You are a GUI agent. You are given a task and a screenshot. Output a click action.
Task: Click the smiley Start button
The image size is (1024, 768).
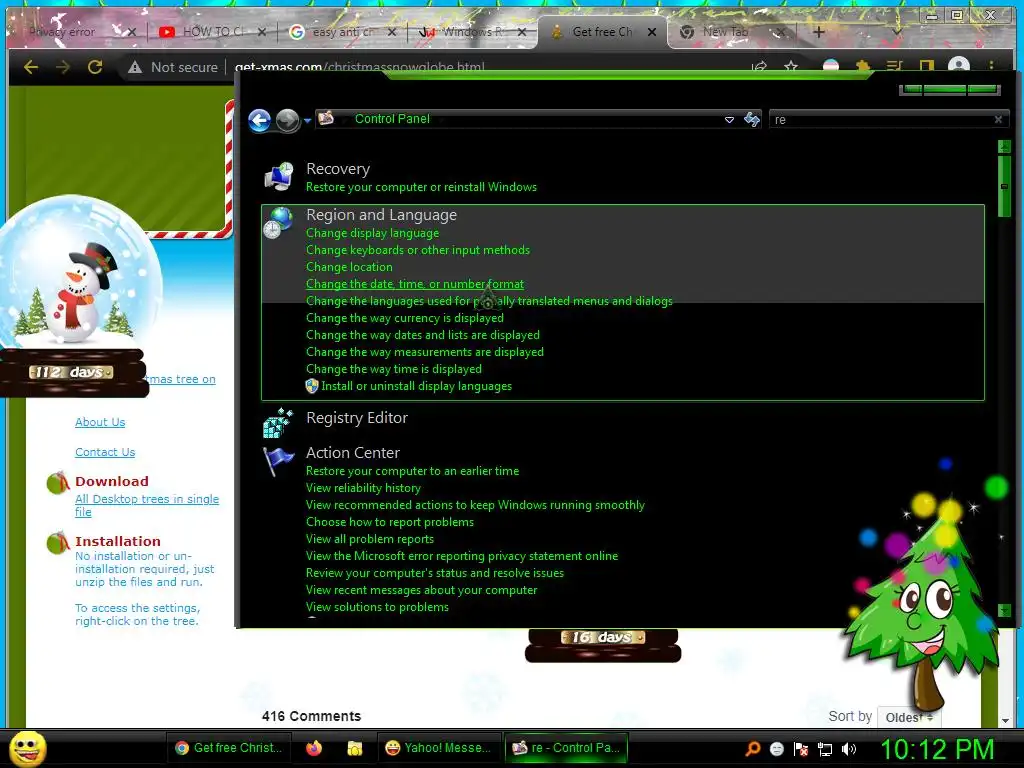(27, 748)
